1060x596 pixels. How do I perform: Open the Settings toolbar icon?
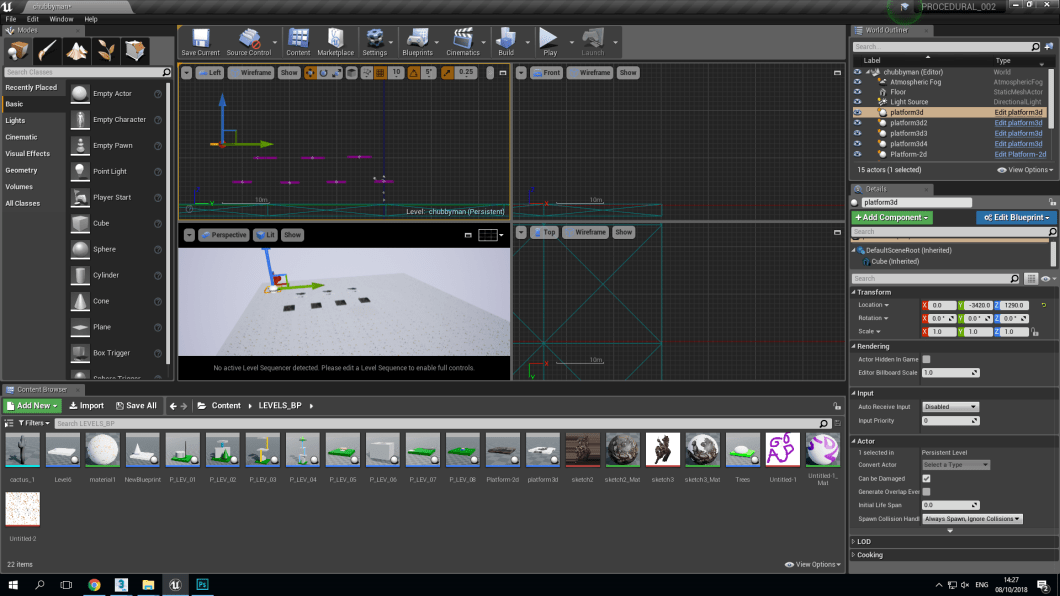(375, 42)
